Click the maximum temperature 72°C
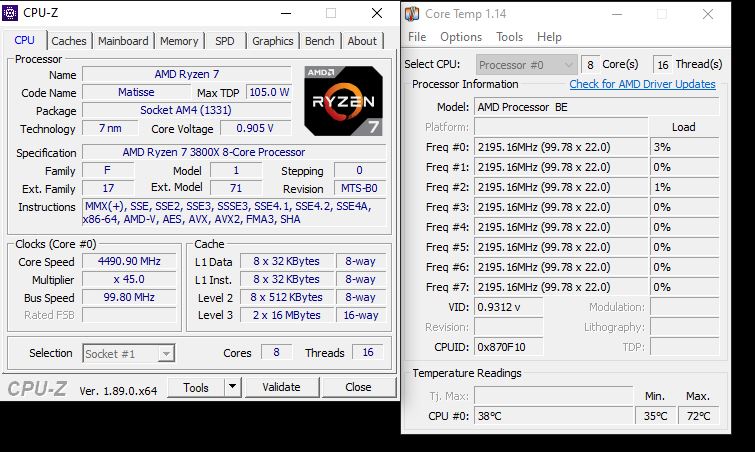This screenshot has height=452, width=755. [698, 416]
